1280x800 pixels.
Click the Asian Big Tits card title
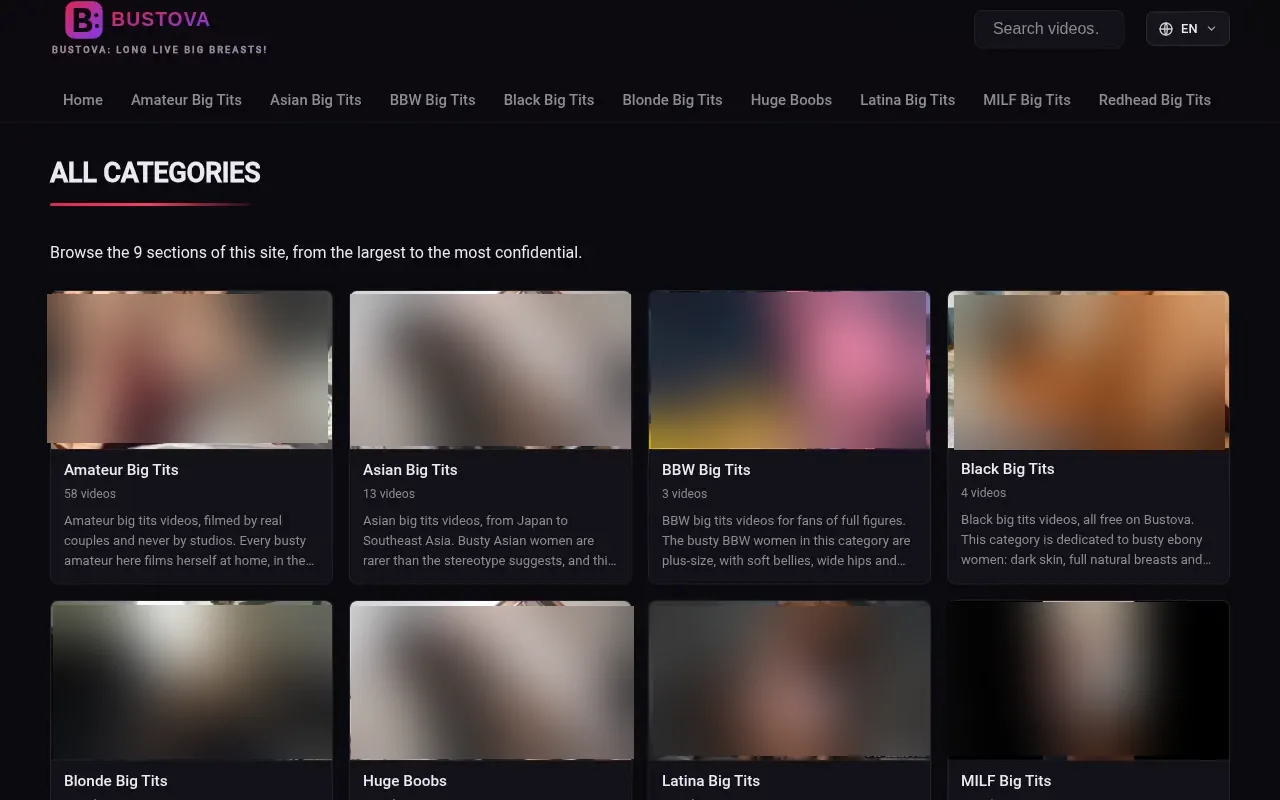point(410,470)
